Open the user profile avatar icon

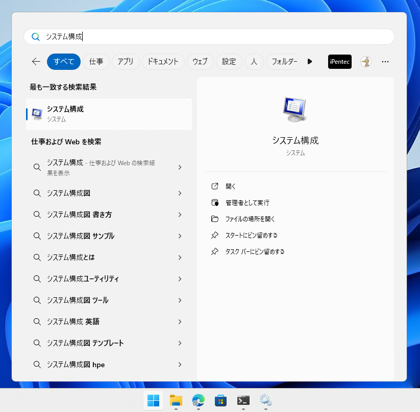pos(366,62)
